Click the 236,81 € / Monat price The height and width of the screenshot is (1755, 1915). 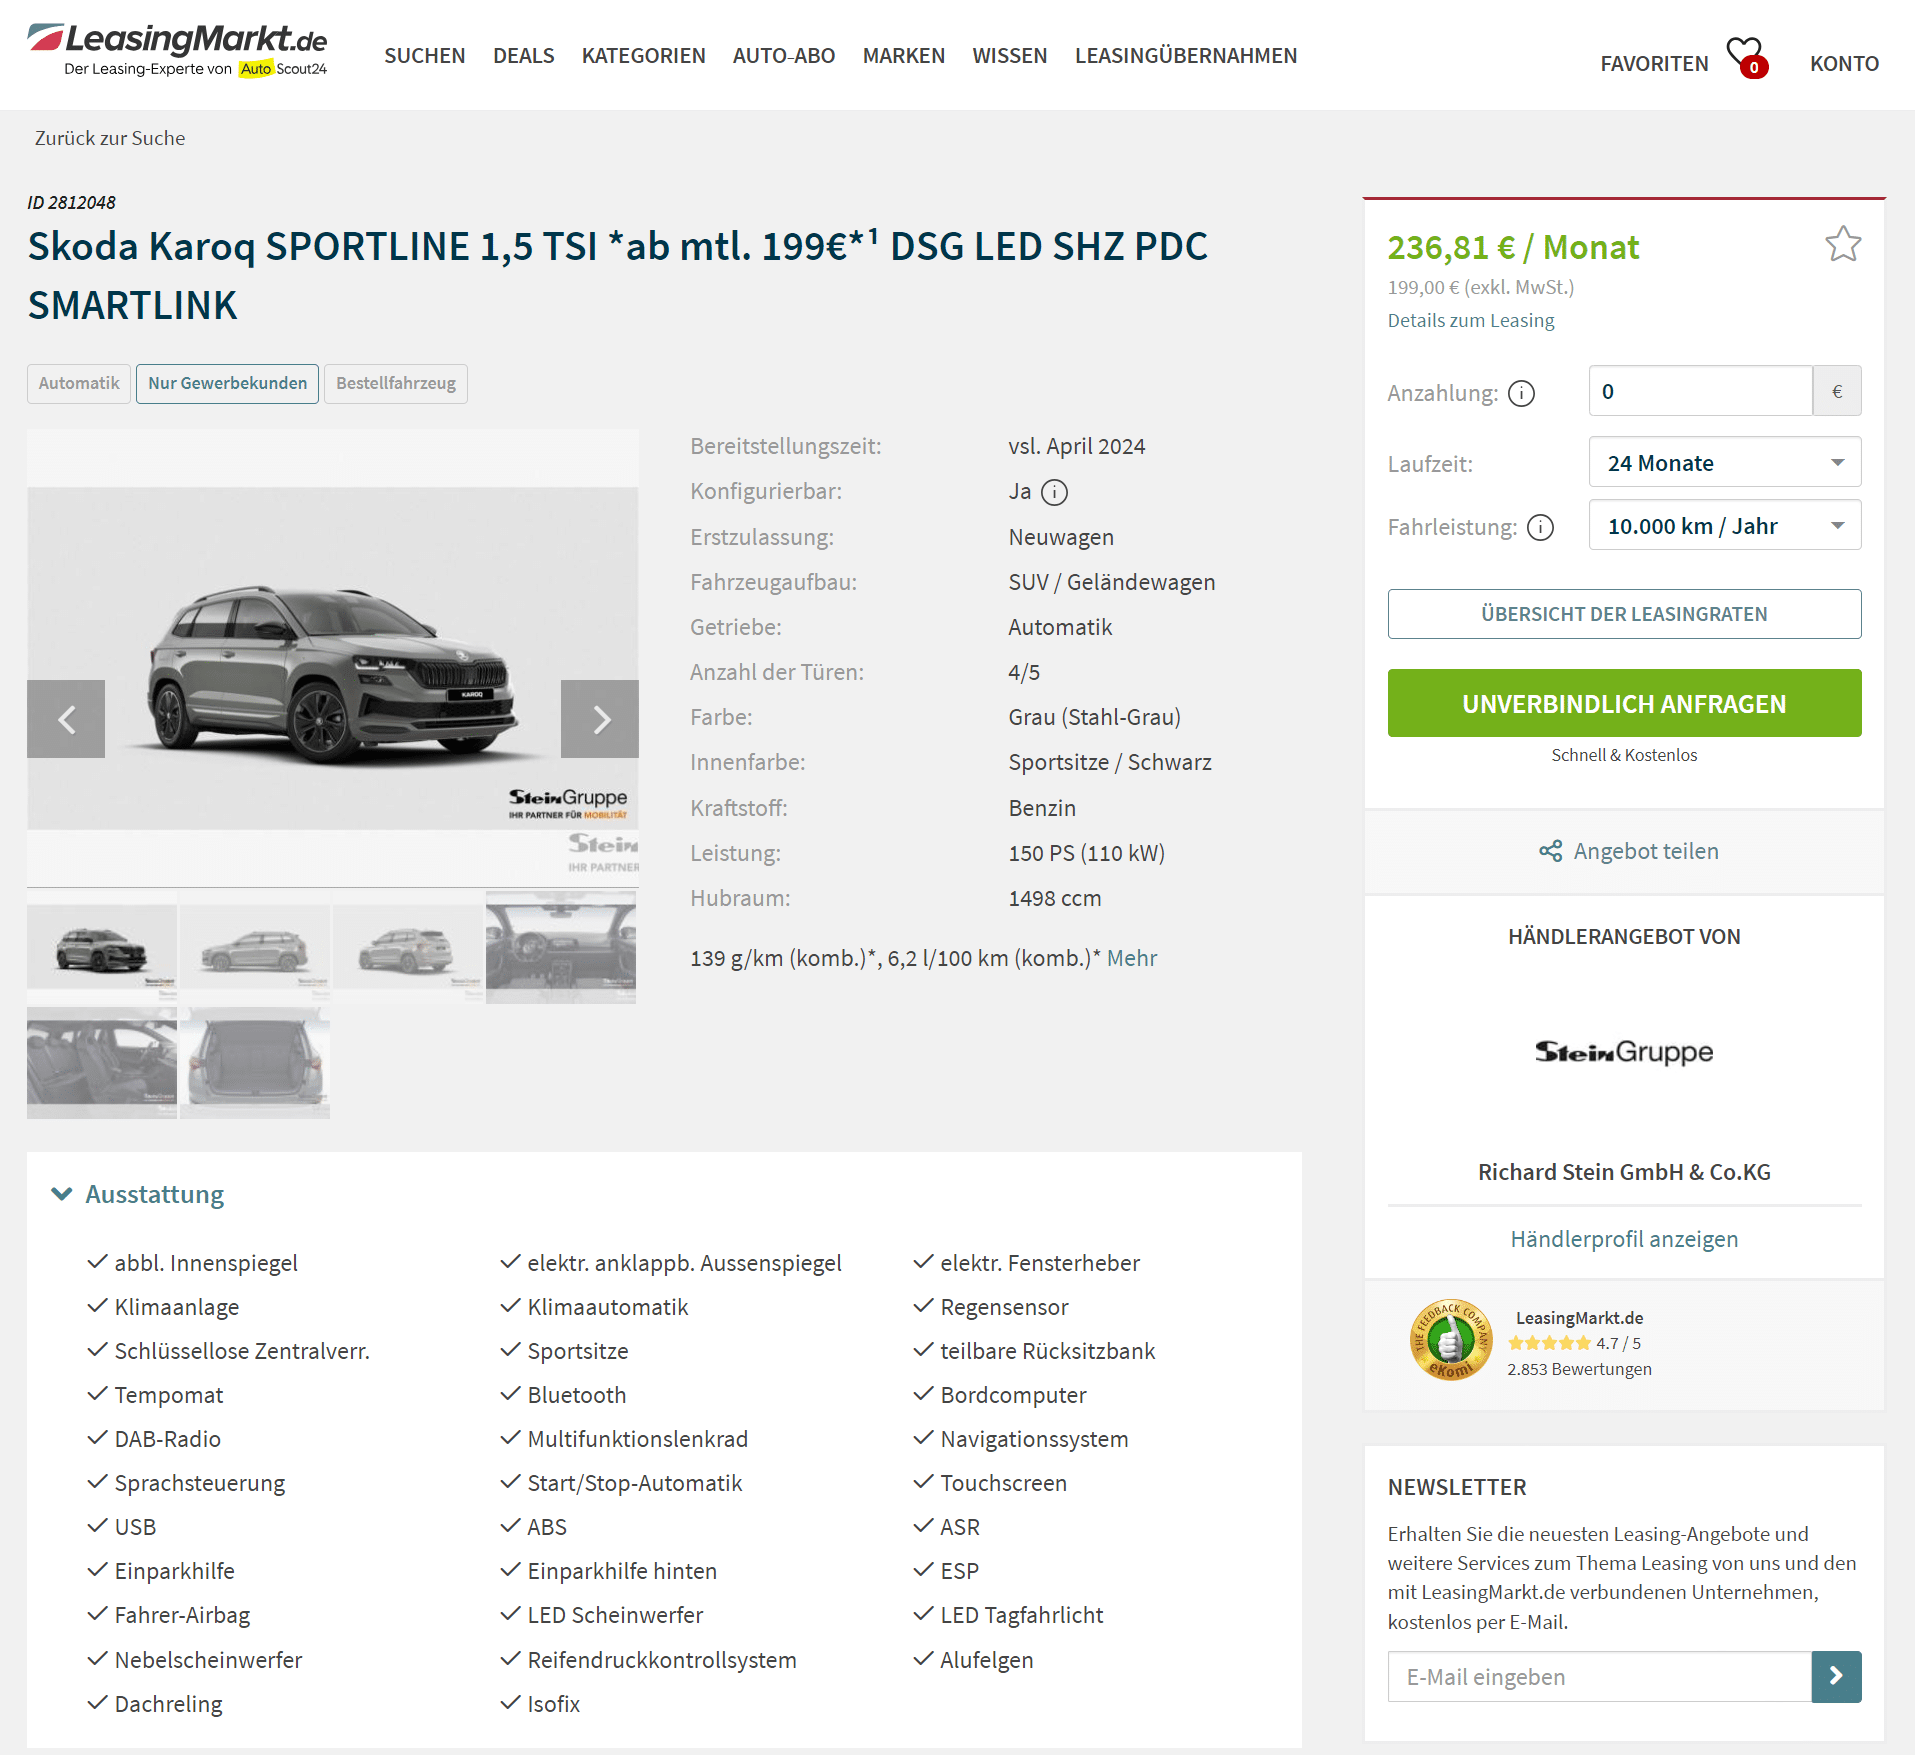click(1513, 247)
